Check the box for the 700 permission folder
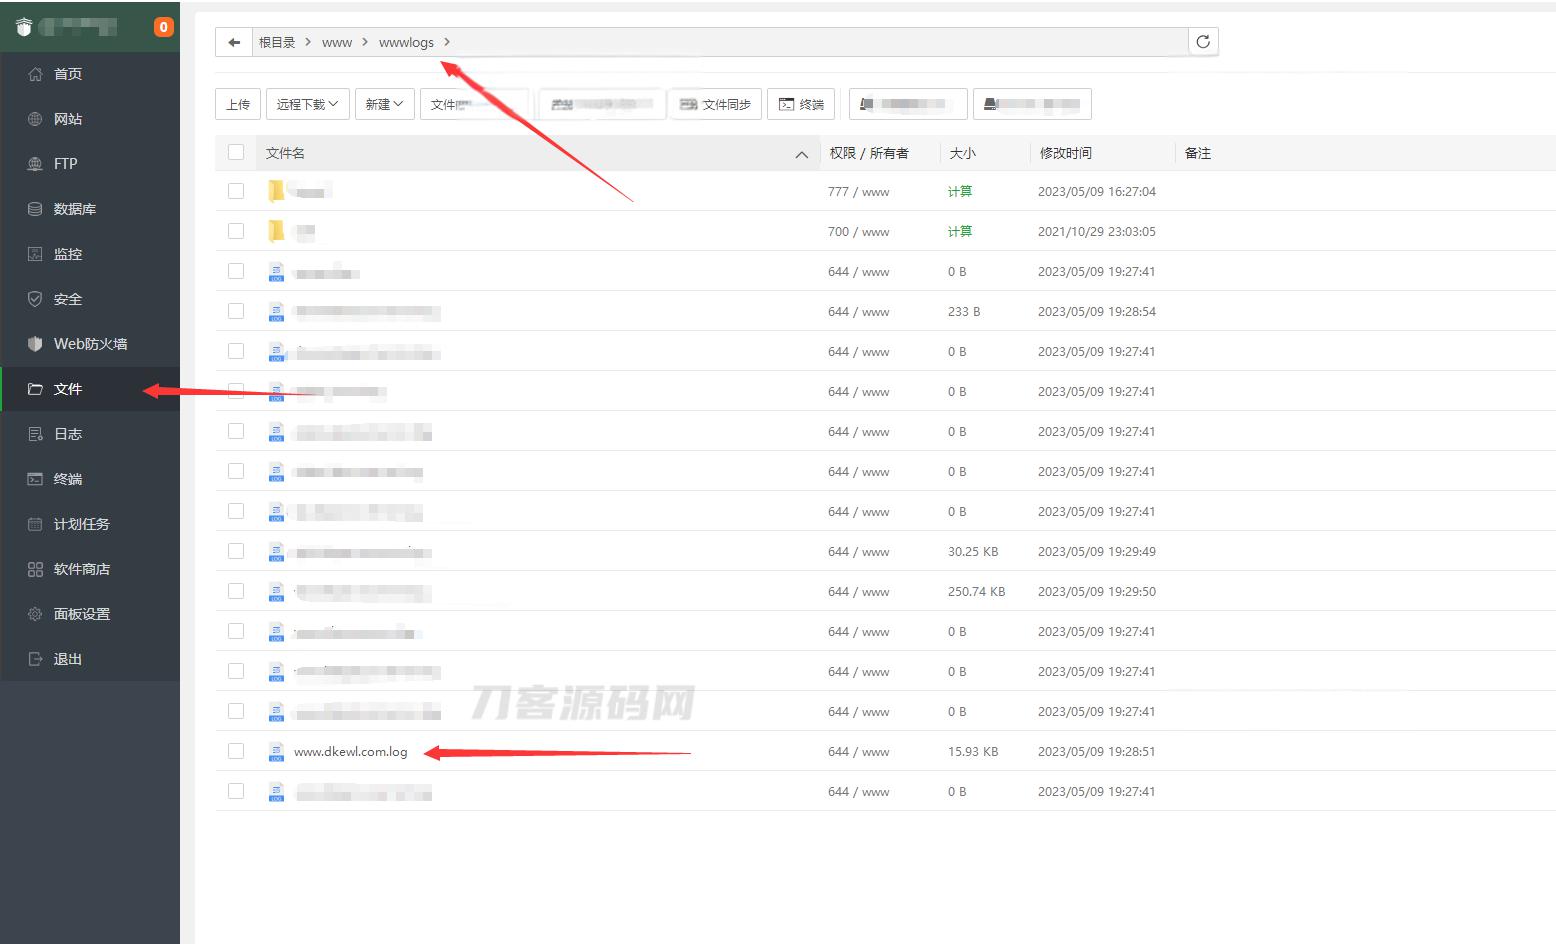Screen dimensions: 1556x944 (236, 231)
